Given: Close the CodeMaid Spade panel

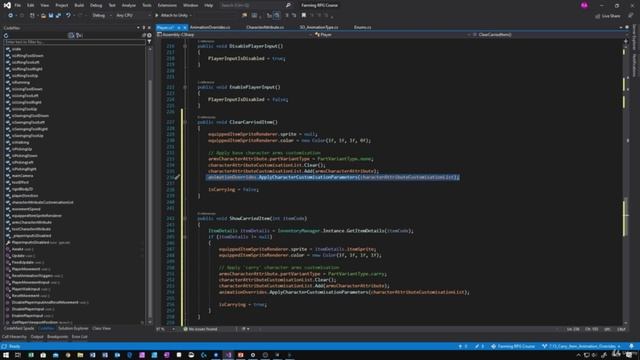Looking at the screenshot, I should click(x=149, y=28).
